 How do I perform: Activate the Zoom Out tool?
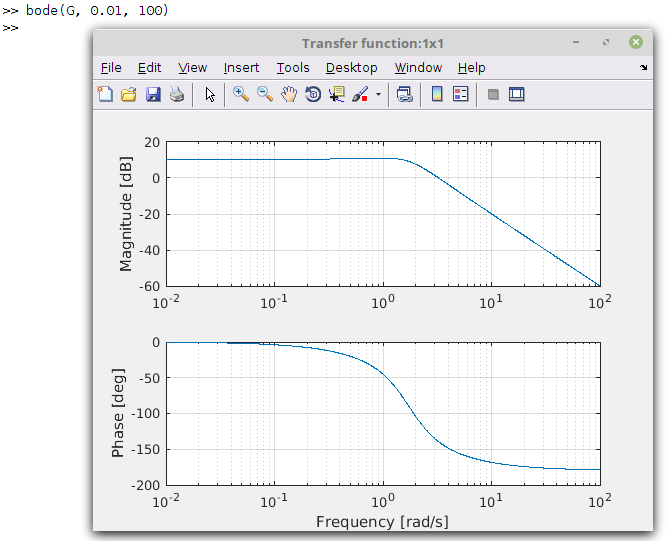point(265,94)
